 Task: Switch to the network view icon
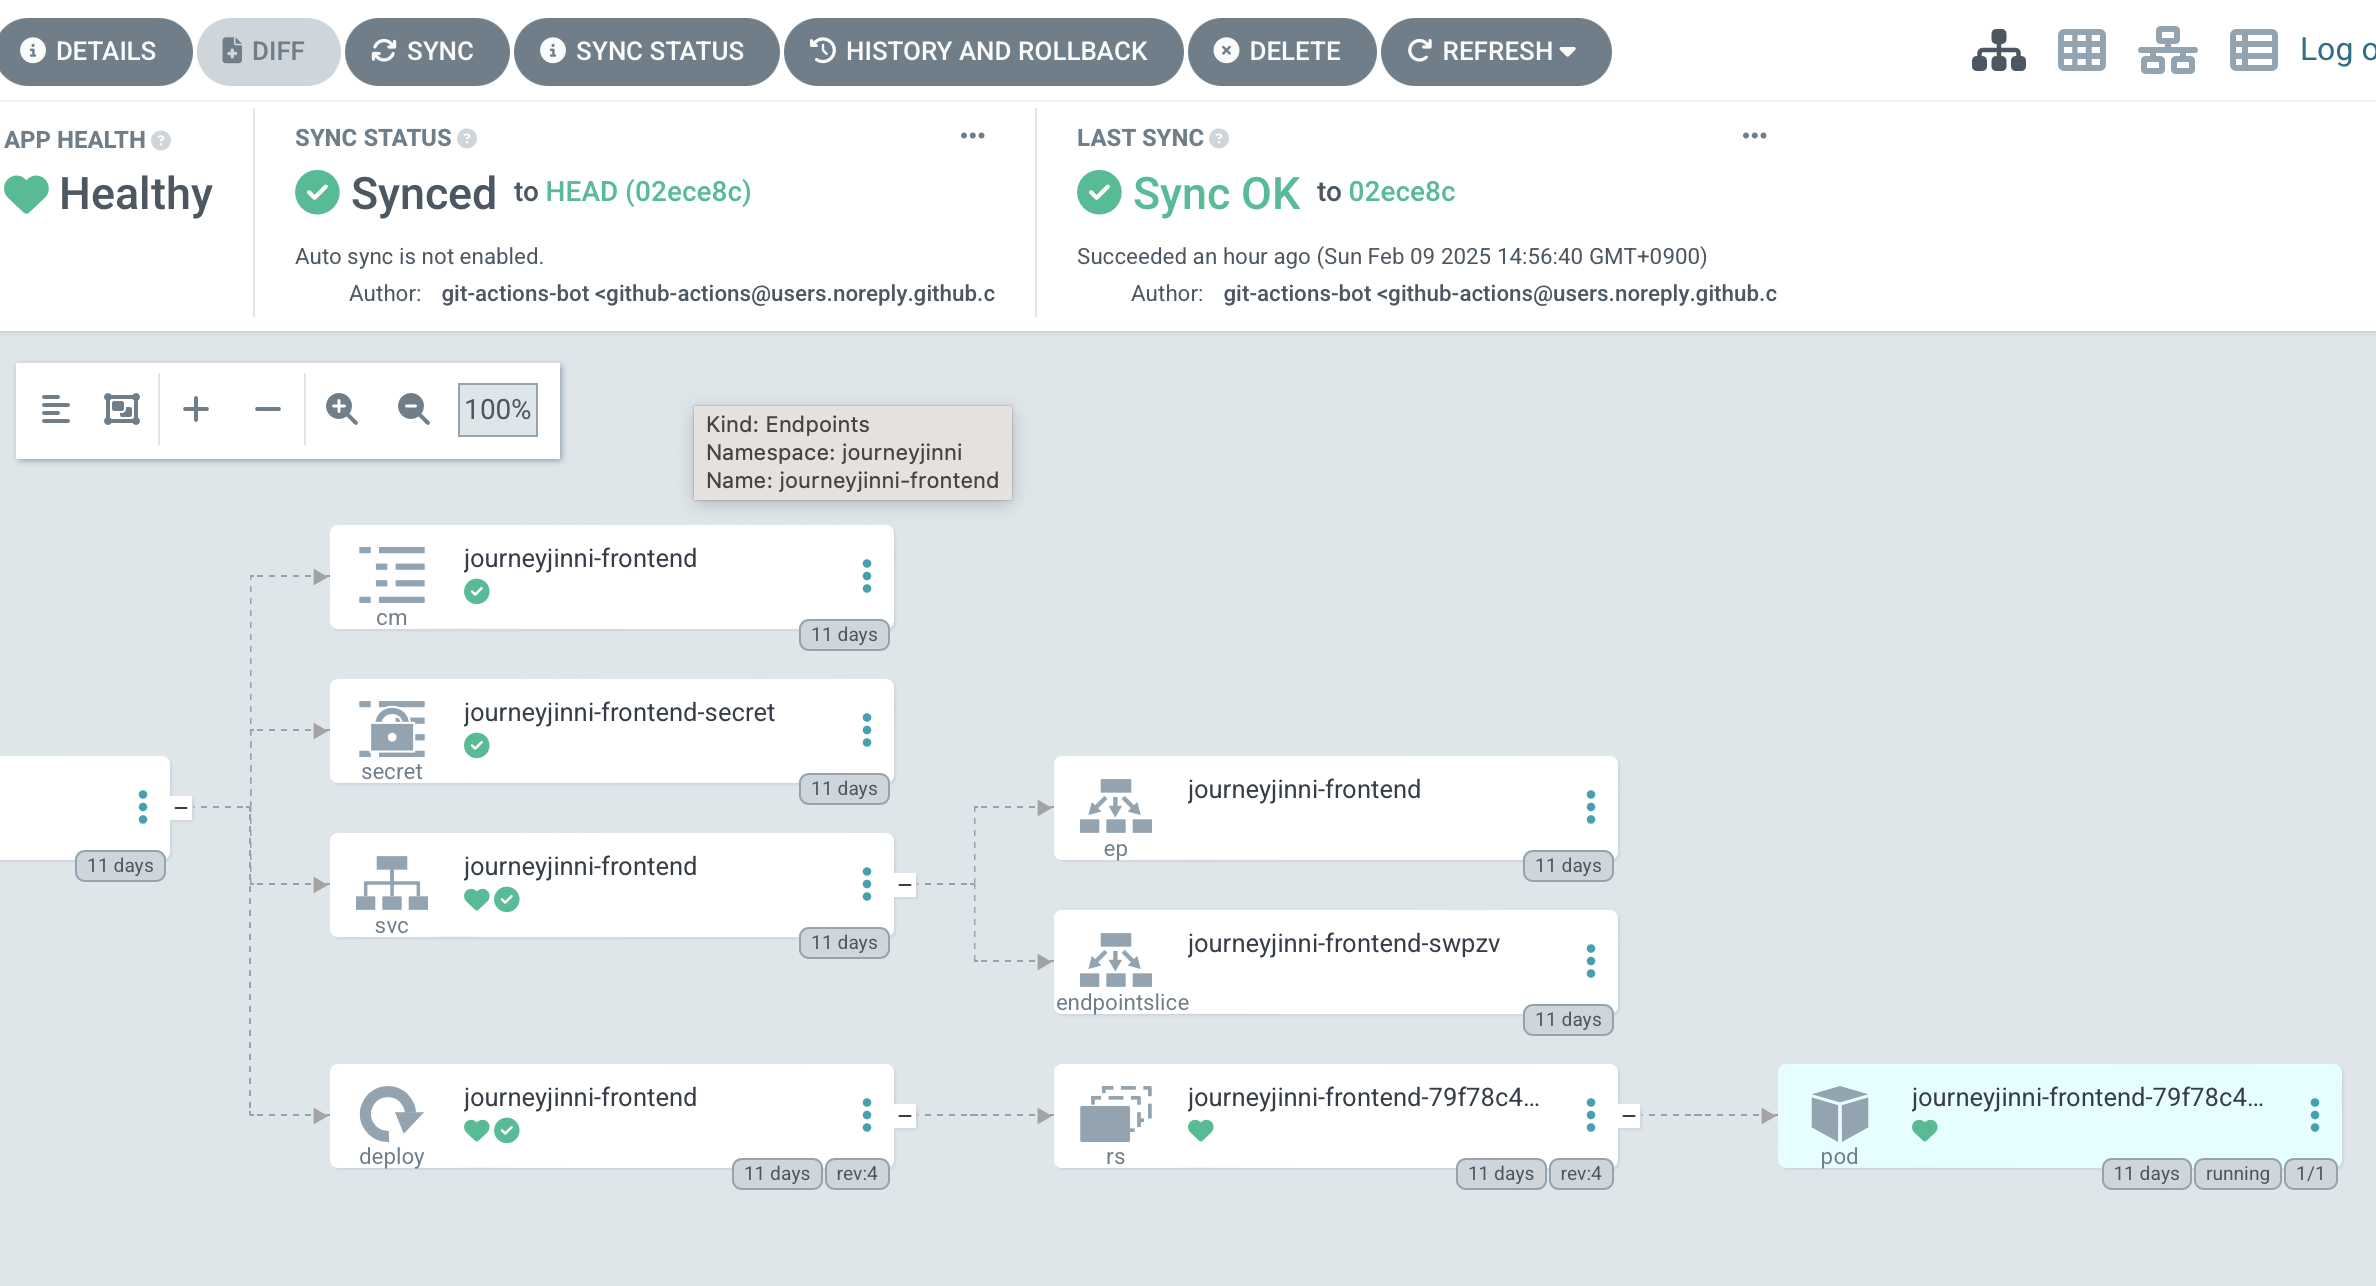2167,51
